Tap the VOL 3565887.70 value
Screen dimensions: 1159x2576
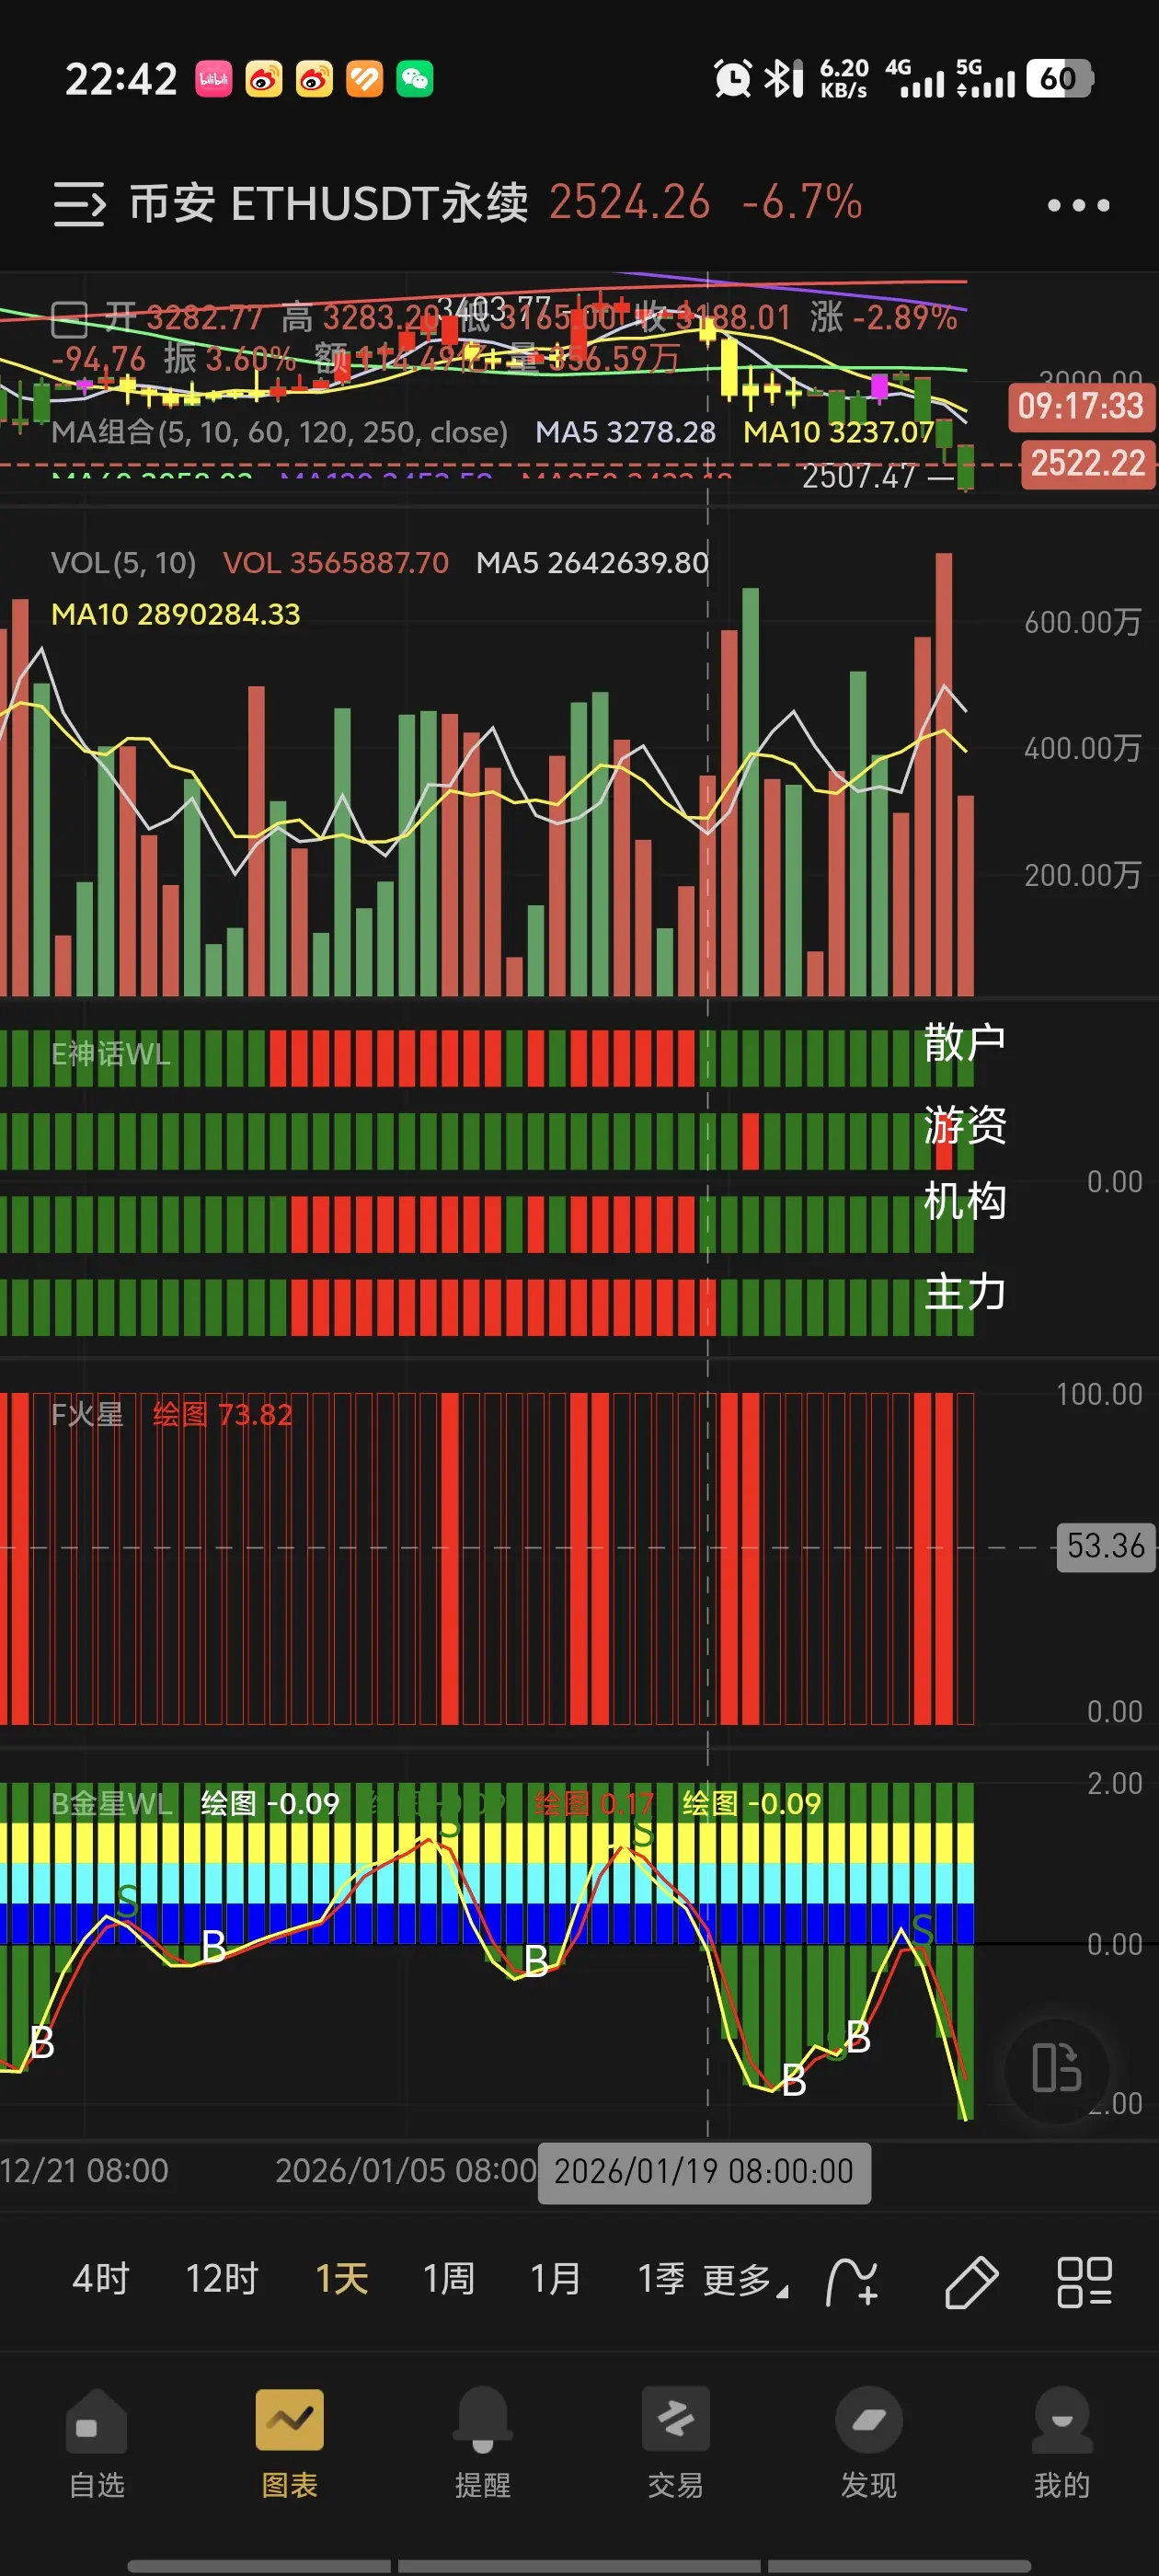[x=336, y=563]
